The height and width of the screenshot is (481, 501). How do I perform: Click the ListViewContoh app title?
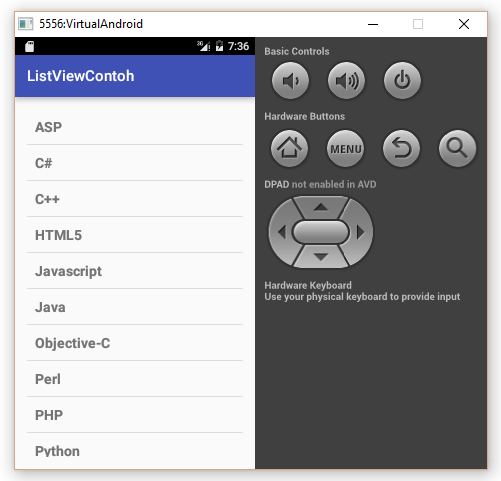(81, 76)
